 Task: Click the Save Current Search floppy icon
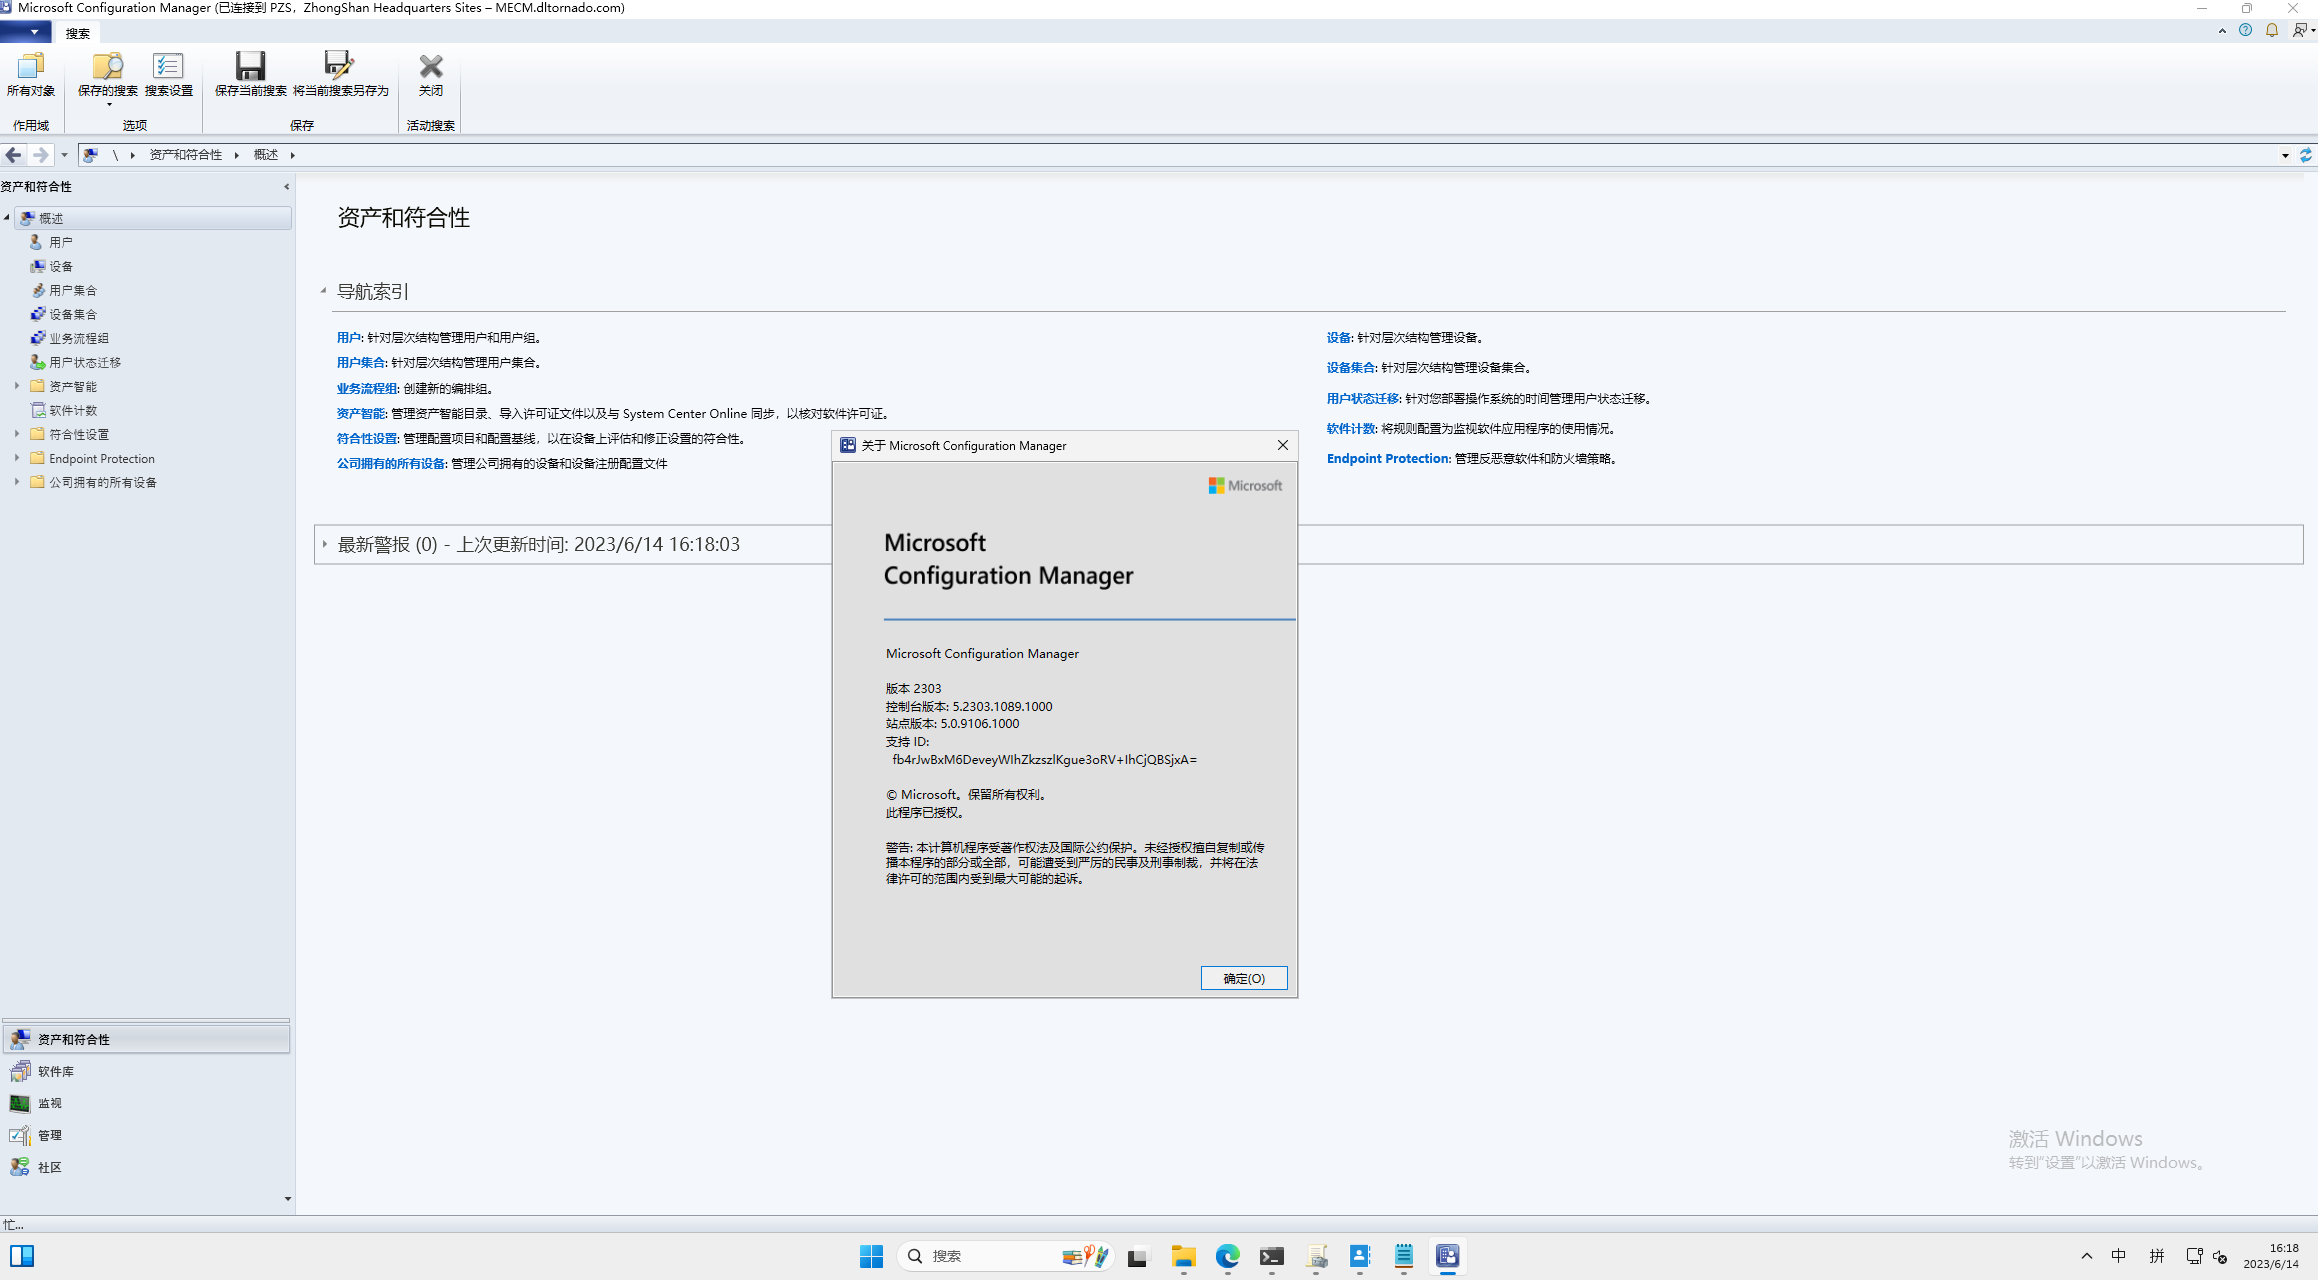pyautogui.click(x=250, y=67)
